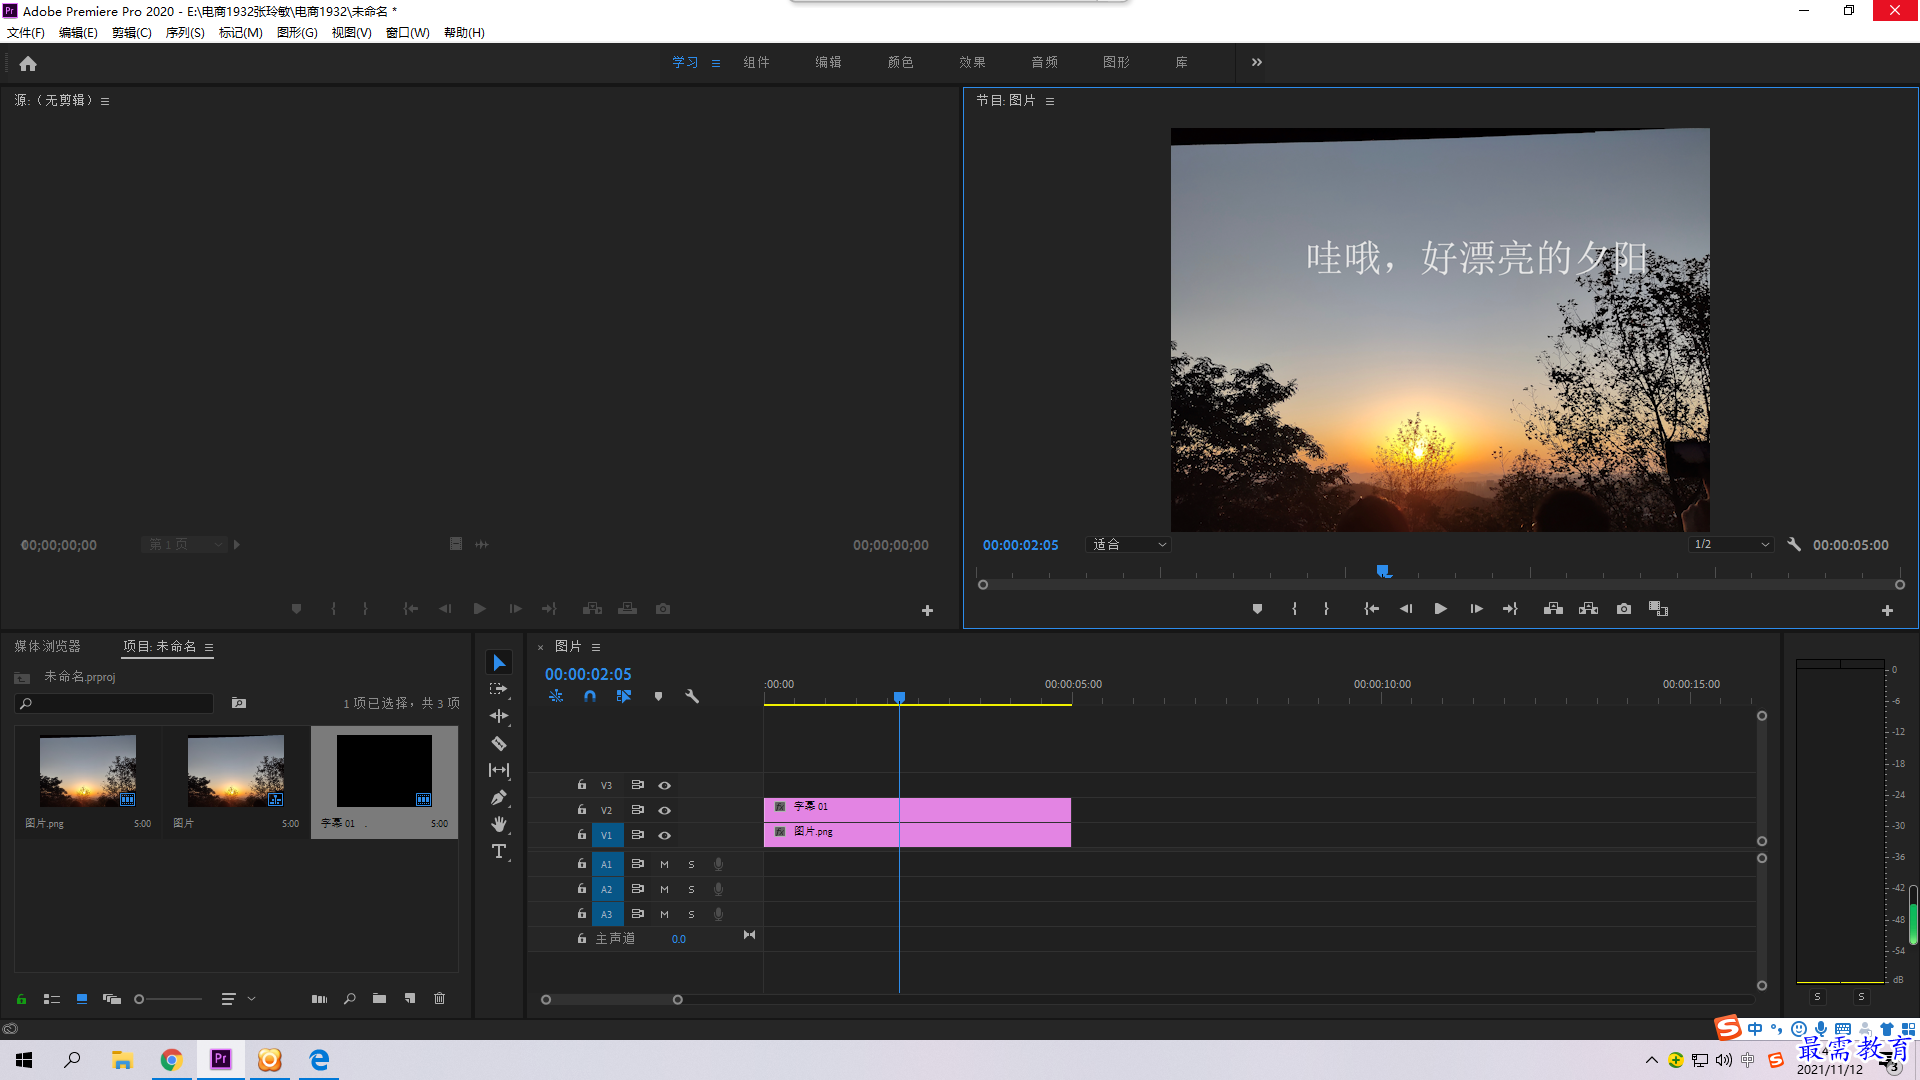Select the Selection tool arrow

(x=499, y=663)
